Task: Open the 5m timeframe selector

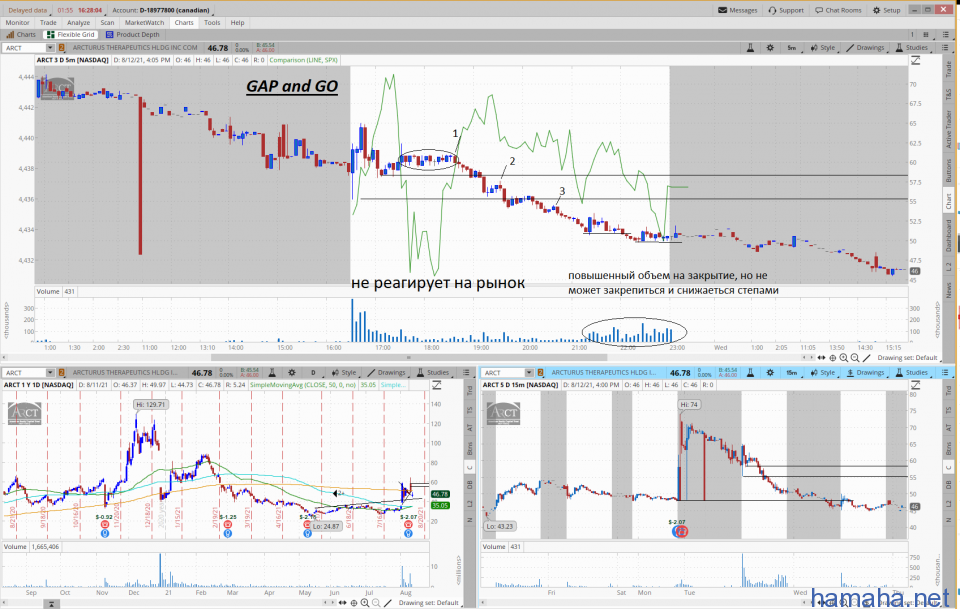Action: pyautogui.click(x=792, y=48)
